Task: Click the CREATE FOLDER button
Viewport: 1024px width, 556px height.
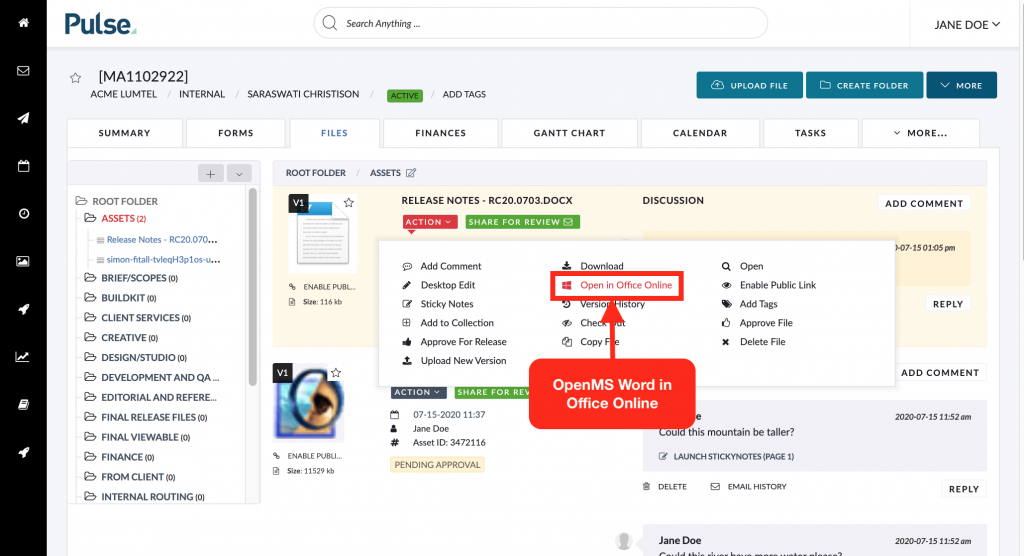Action: pos(864,85)
